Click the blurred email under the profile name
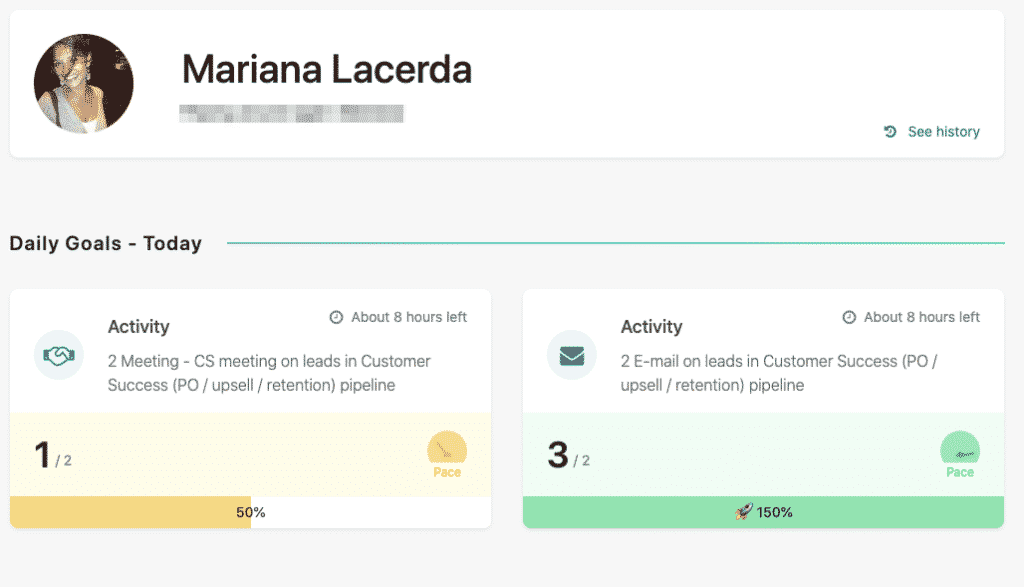1024x587 pixels. pyautogui.click(x=291, y=113)
